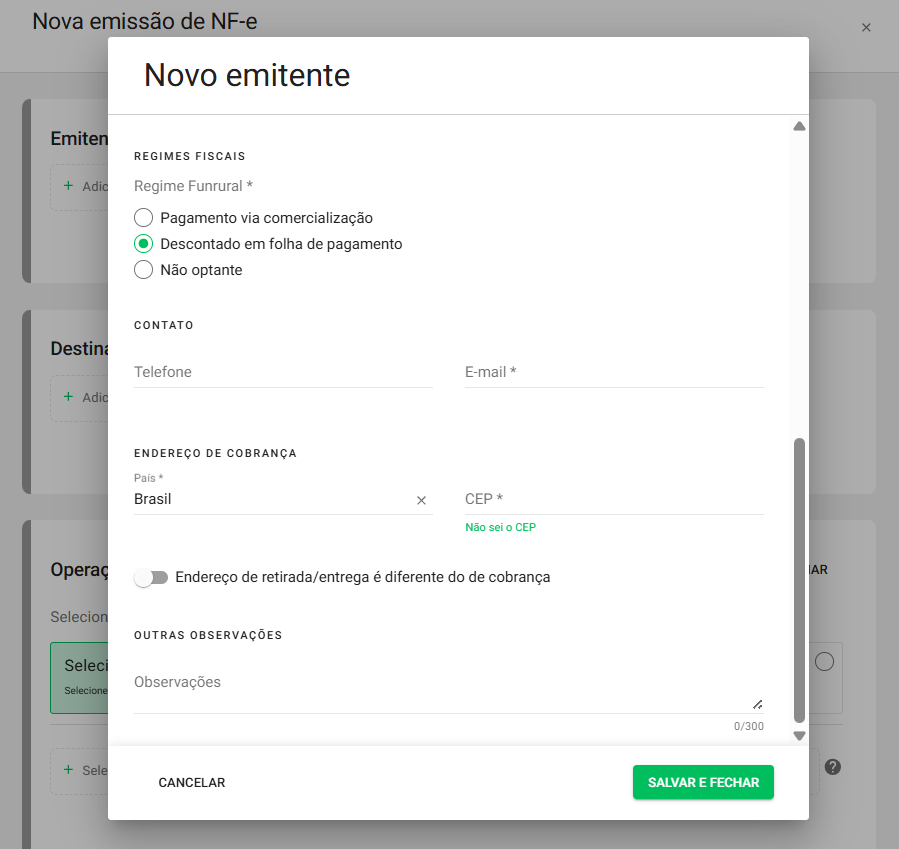Toggle the different pickup/delivery address switch
This screenshot has width=899, height=849.
click(152, 578)
